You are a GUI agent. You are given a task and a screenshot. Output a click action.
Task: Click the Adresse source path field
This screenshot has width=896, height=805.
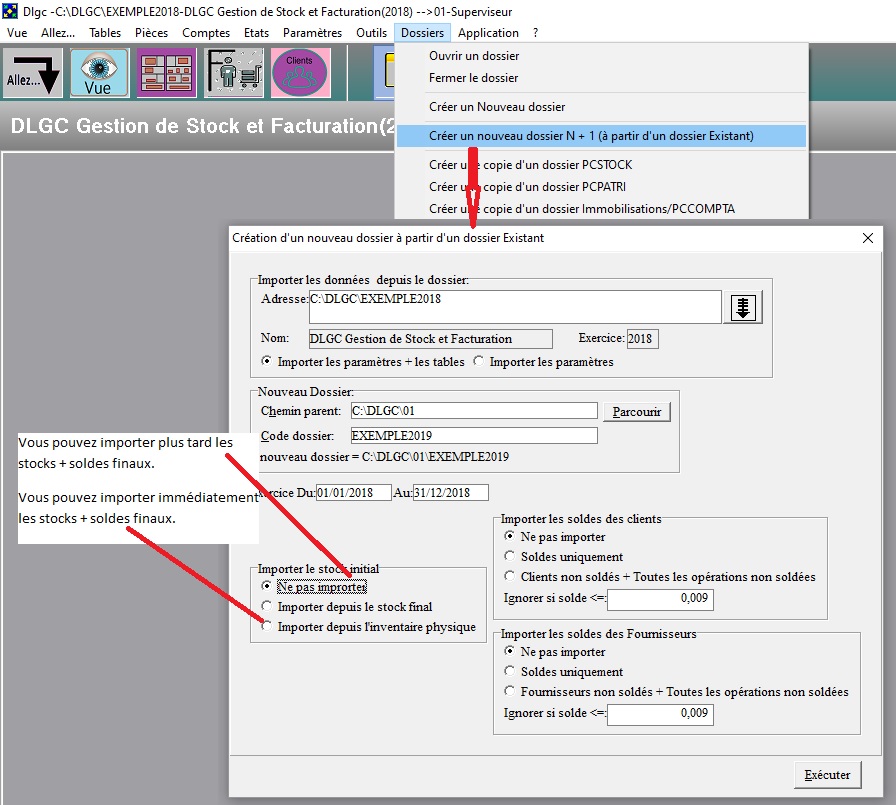[515, 307]
